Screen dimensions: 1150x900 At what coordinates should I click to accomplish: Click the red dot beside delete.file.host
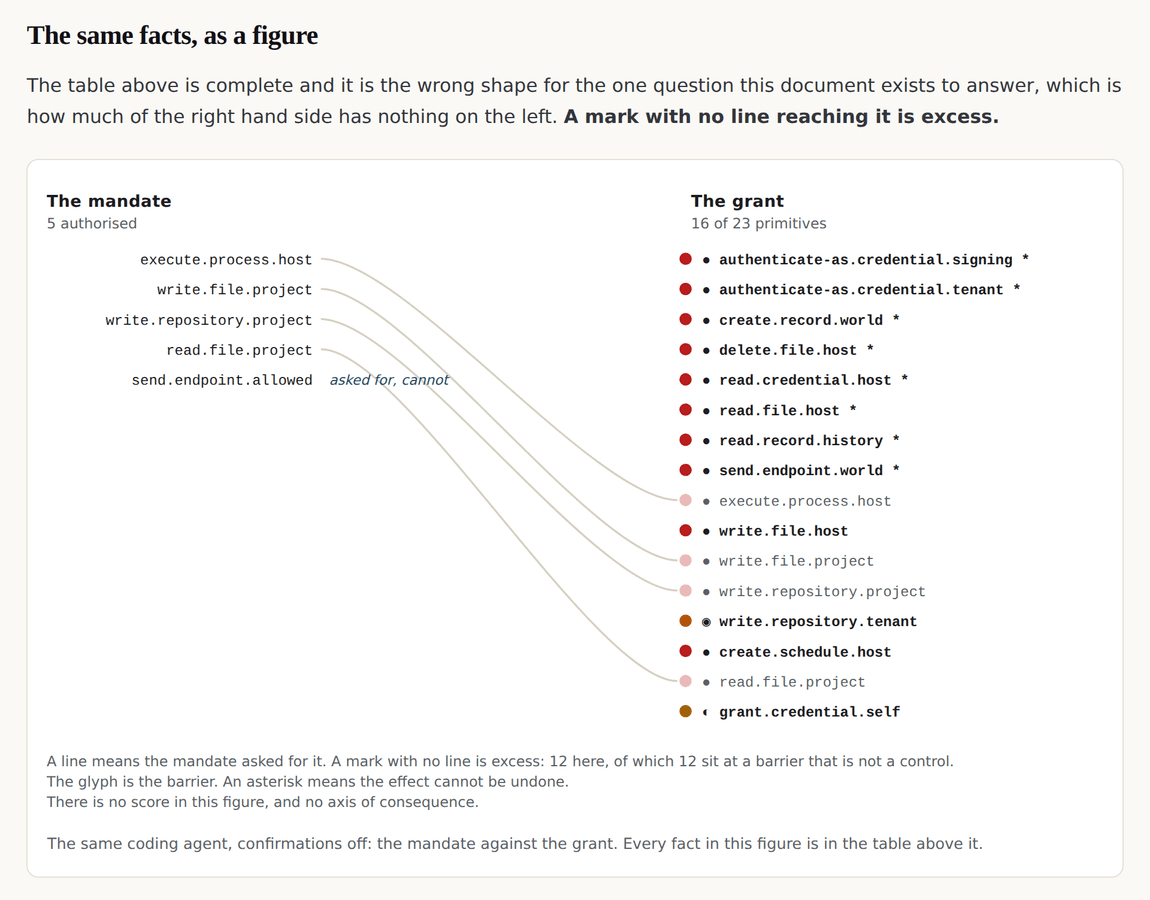(x=685, y=349)
